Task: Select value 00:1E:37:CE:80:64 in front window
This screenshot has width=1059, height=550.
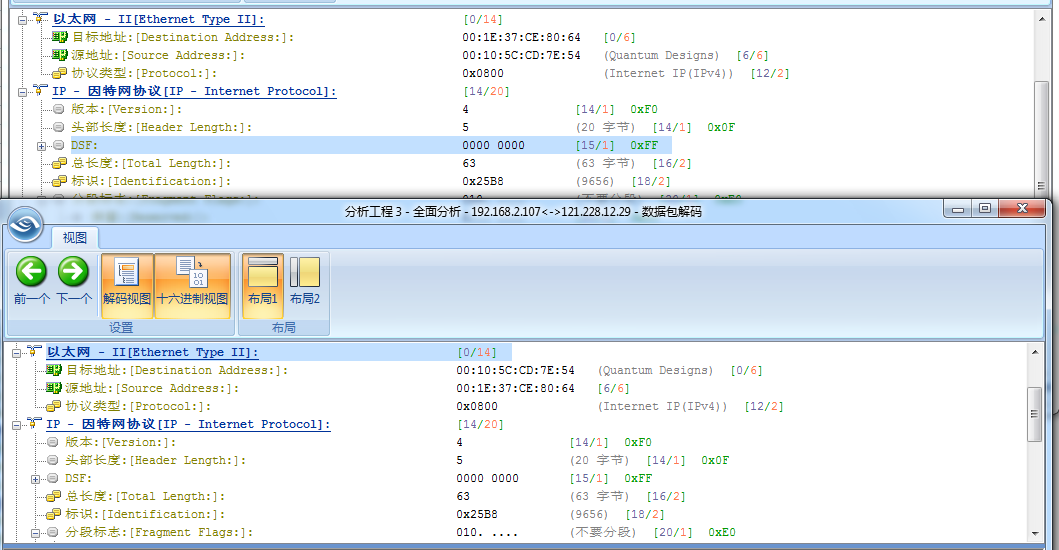Action: pos(515,389)
